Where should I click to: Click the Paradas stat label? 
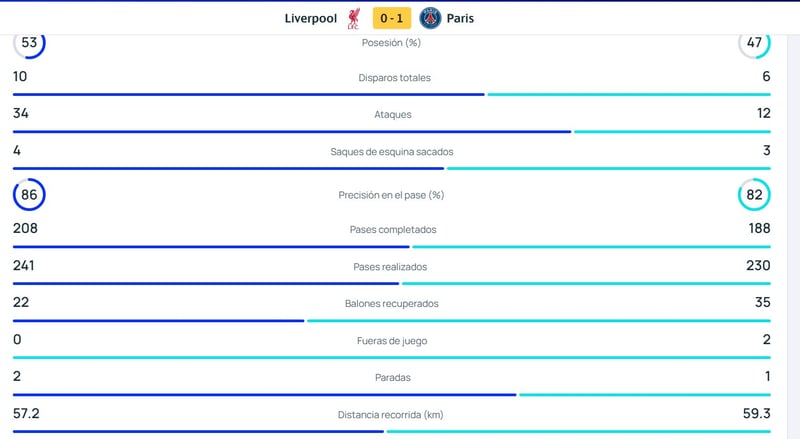click(x=391, y=378)
